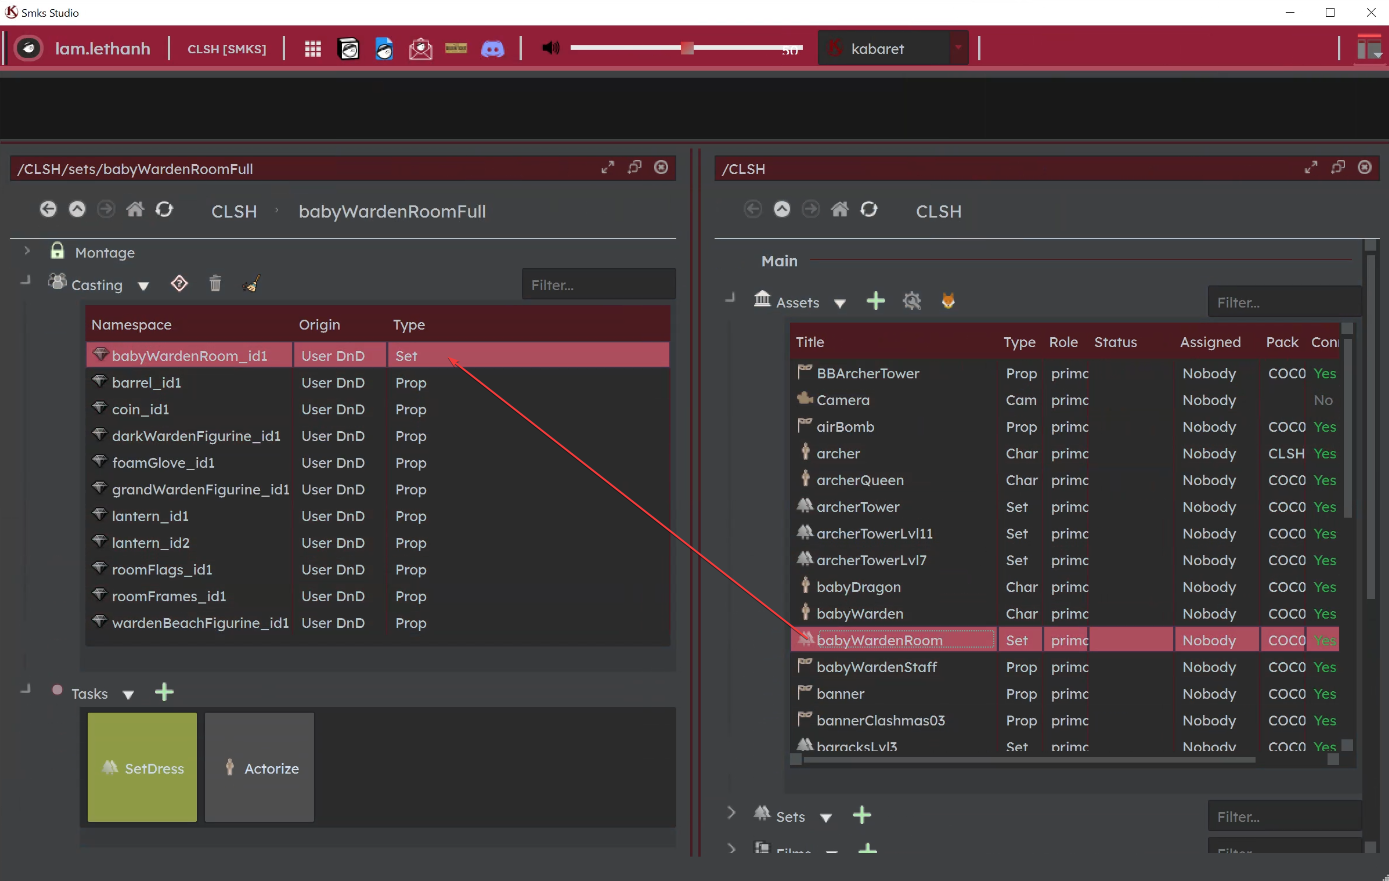Viewport: 1389px width, 881px height.
Task: Click the diamond icon next to Casting
Action: click(x=179, y=284)
